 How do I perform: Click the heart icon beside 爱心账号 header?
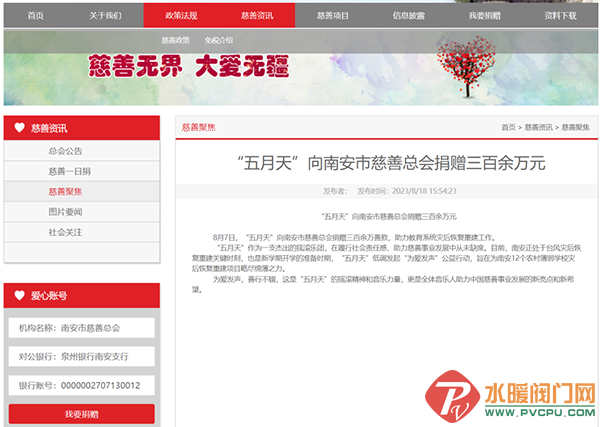click(x=20, y=295)
